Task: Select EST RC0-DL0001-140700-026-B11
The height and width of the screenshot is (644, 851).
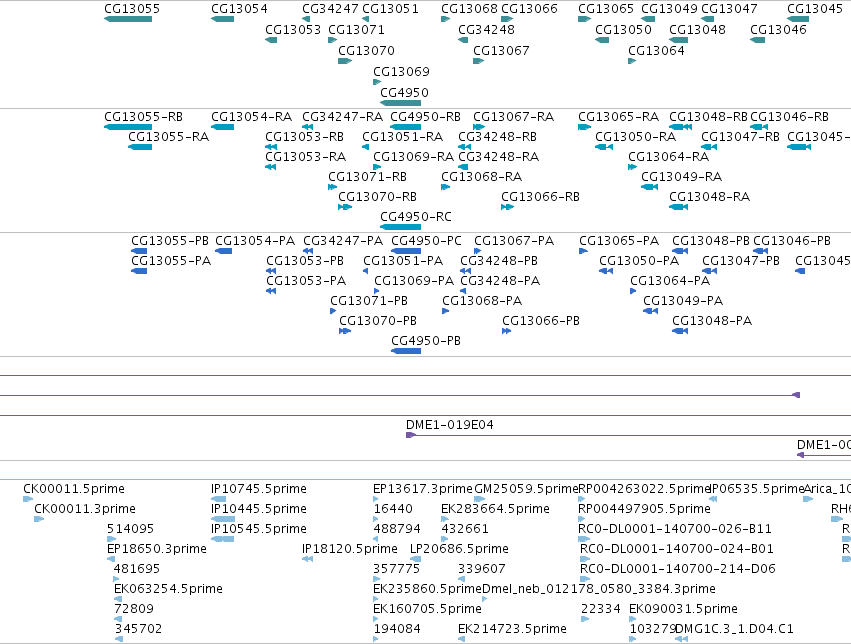Action: coord(675,529)
